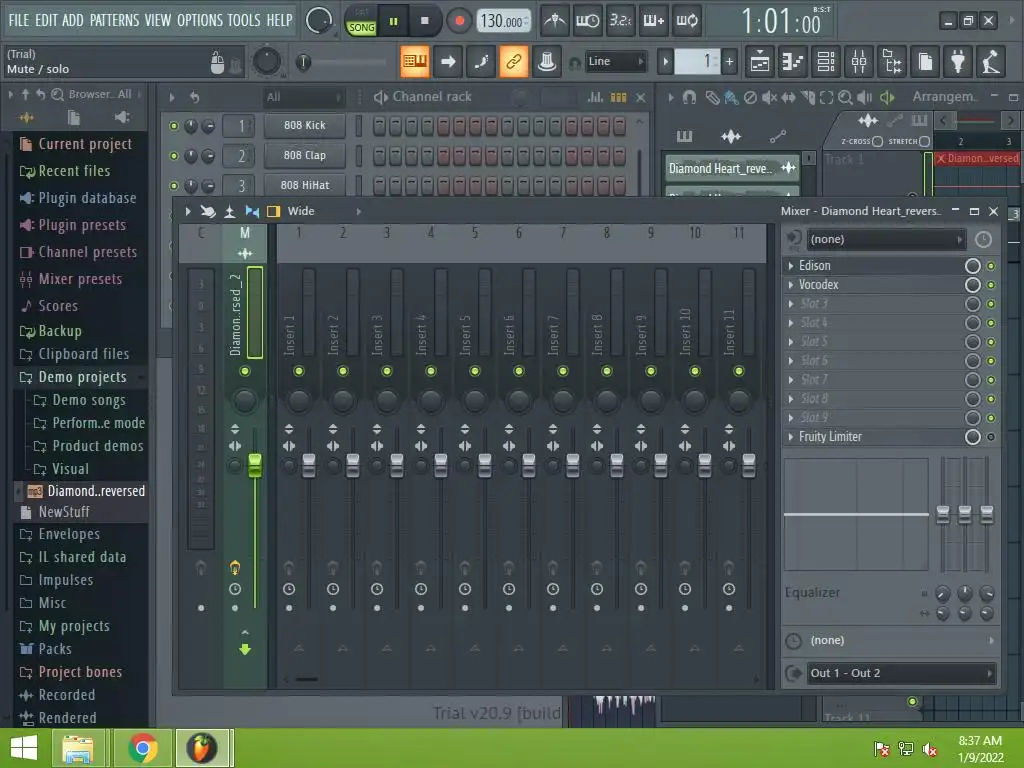
Task: Open Google Chrome from the taskbar
Action: coord(142,748)
